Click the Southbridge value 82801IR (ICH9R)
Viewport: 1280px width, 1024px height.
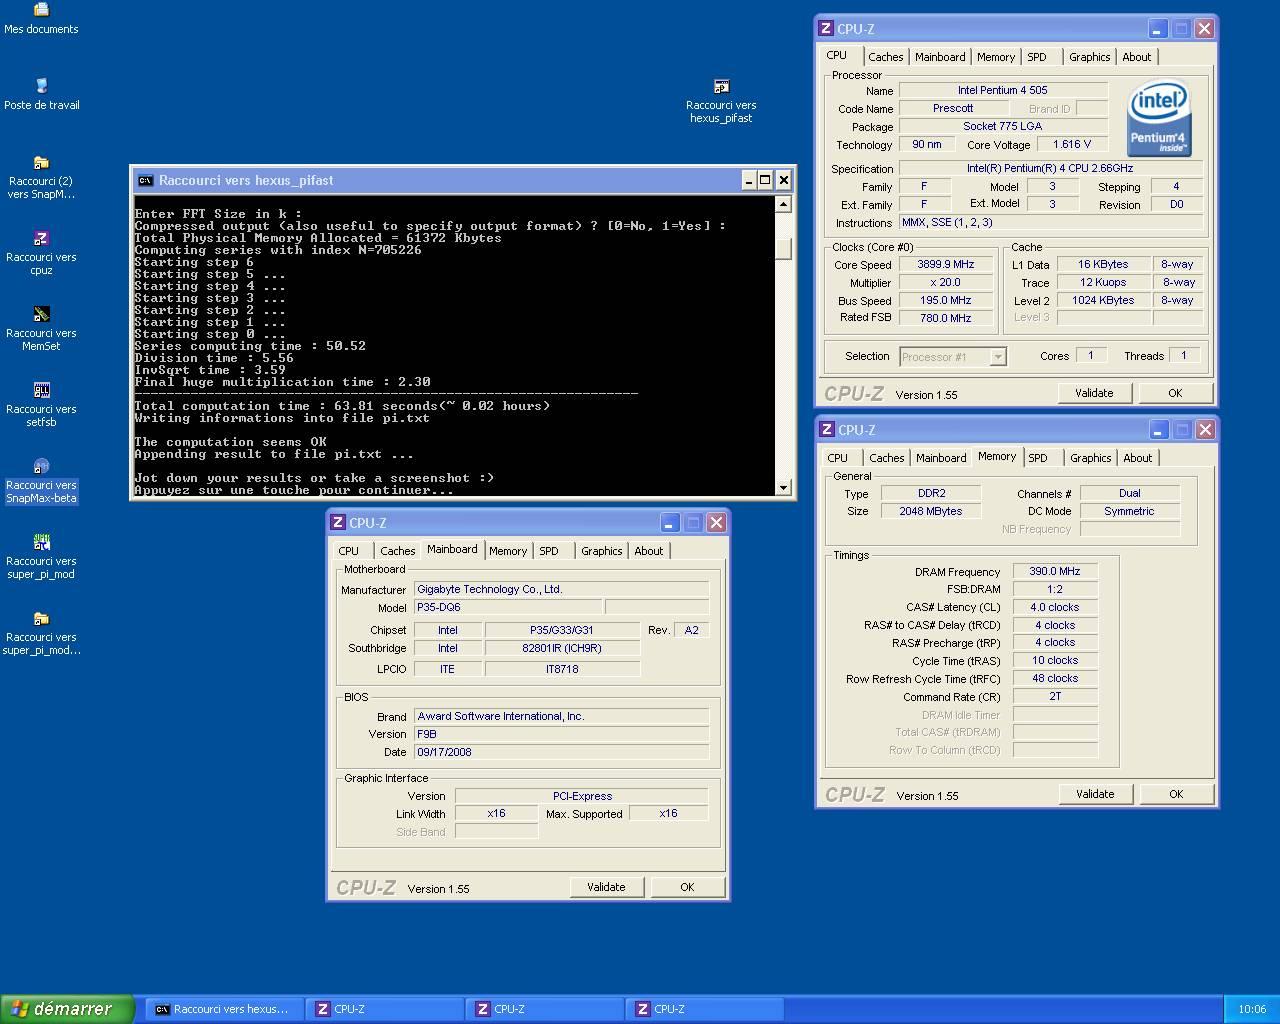tap(562, 648)
